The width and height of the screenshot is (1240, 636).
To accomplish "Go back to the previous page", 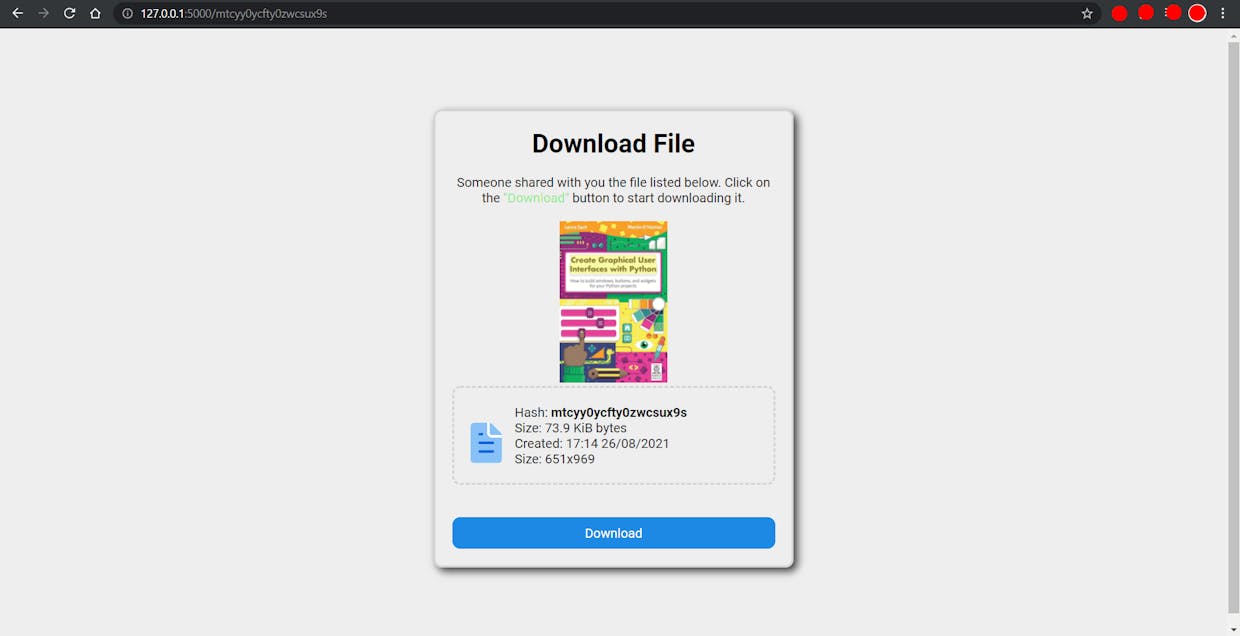I will tap(17, 13).
